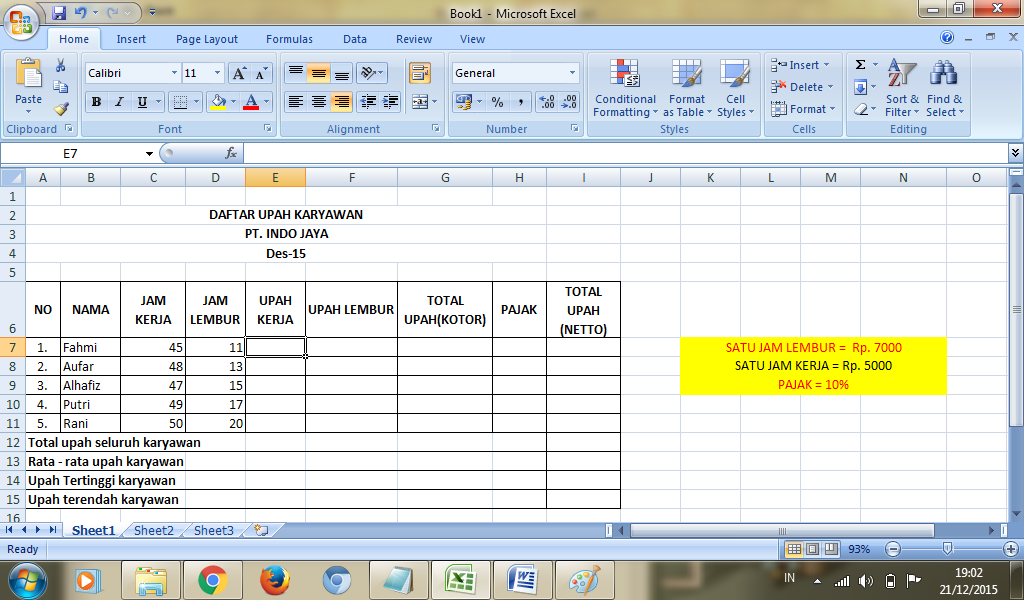Select the Sheet2 tab
This screenshot has width=1024, height=600.
pyautogui.click(x=152, y=531)
